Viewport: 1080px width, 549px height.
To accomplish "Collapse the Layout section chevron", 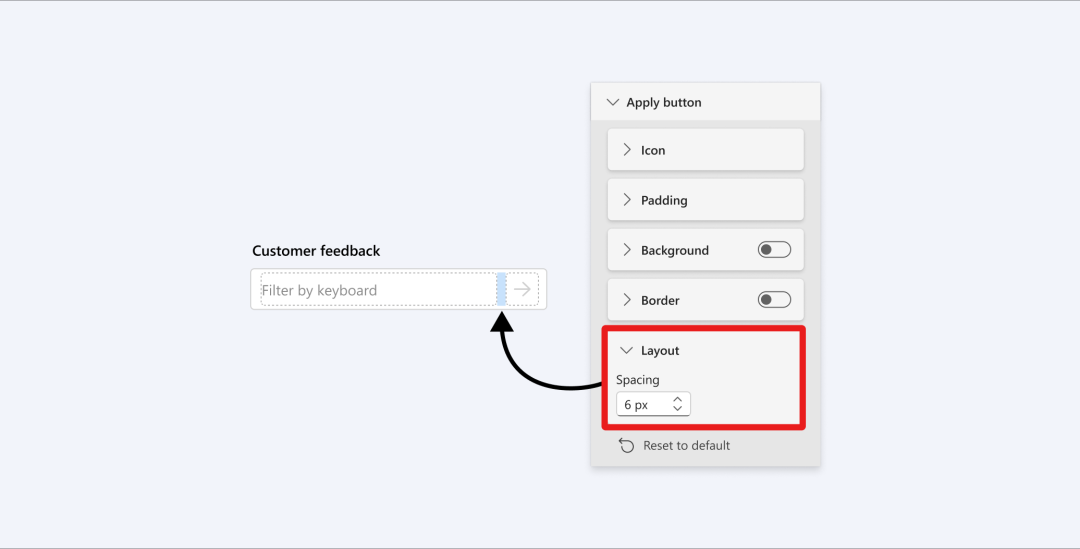I will [626, 350].
